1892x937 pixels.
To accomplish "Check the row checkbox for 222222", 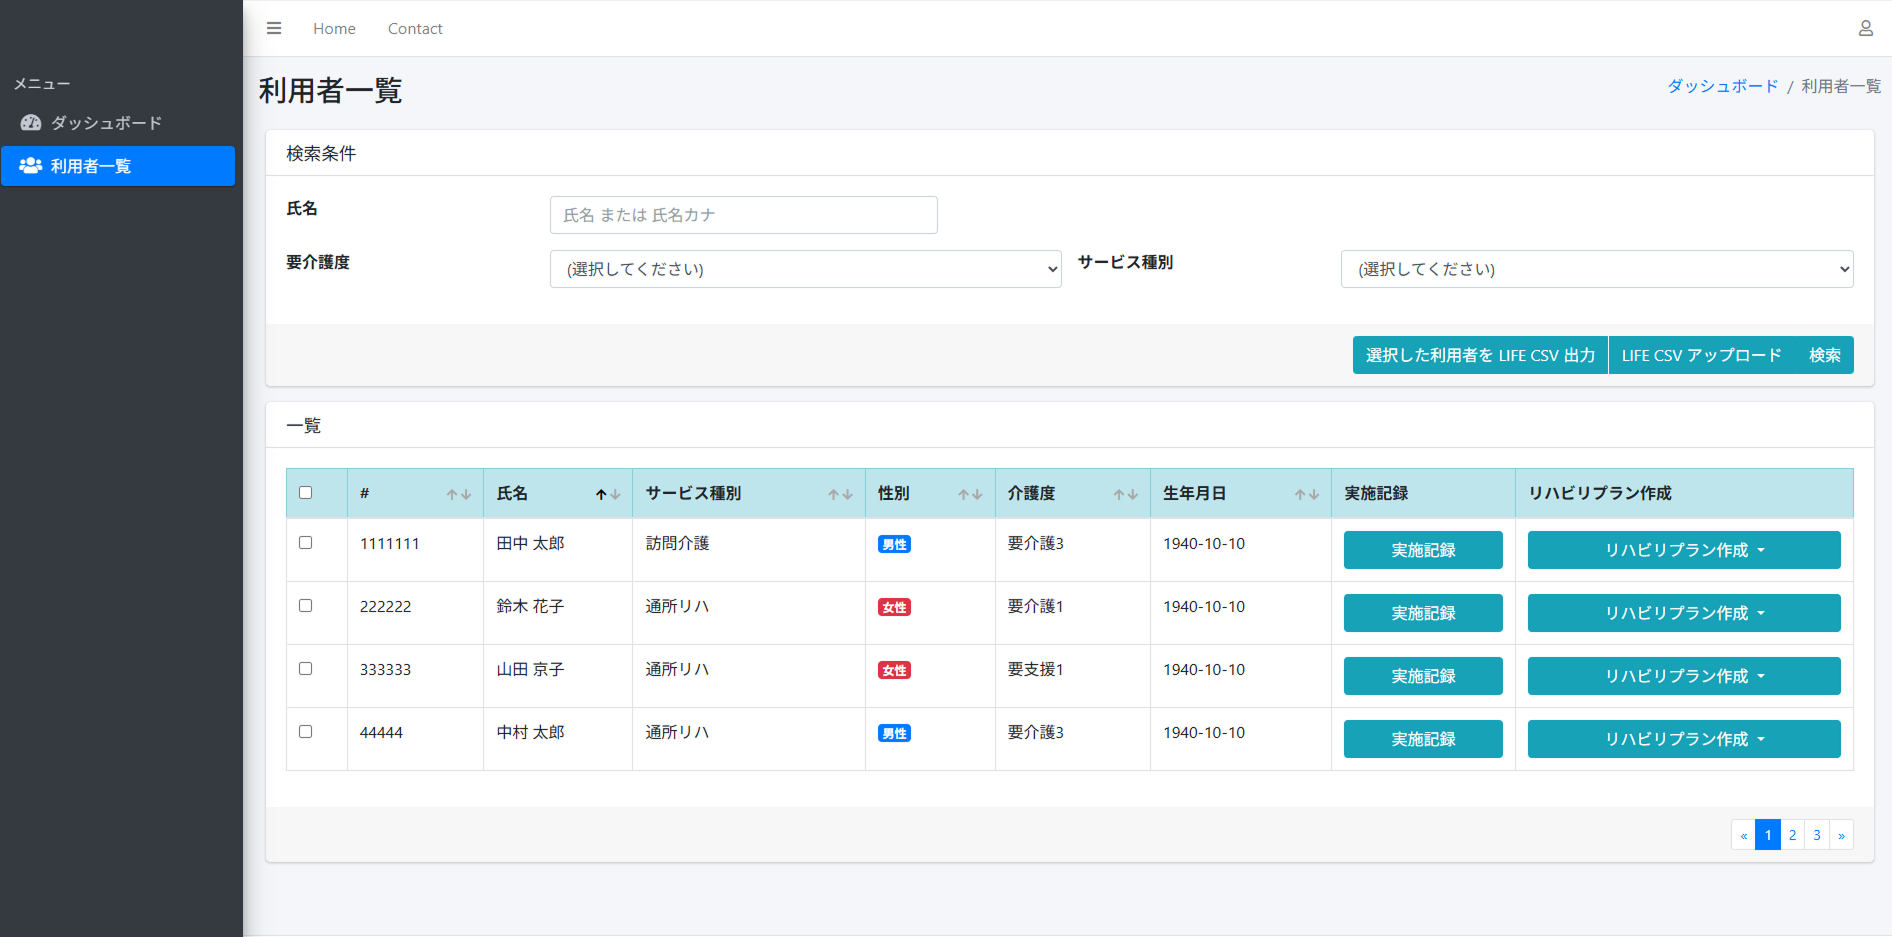I will [x=306, y=605].
